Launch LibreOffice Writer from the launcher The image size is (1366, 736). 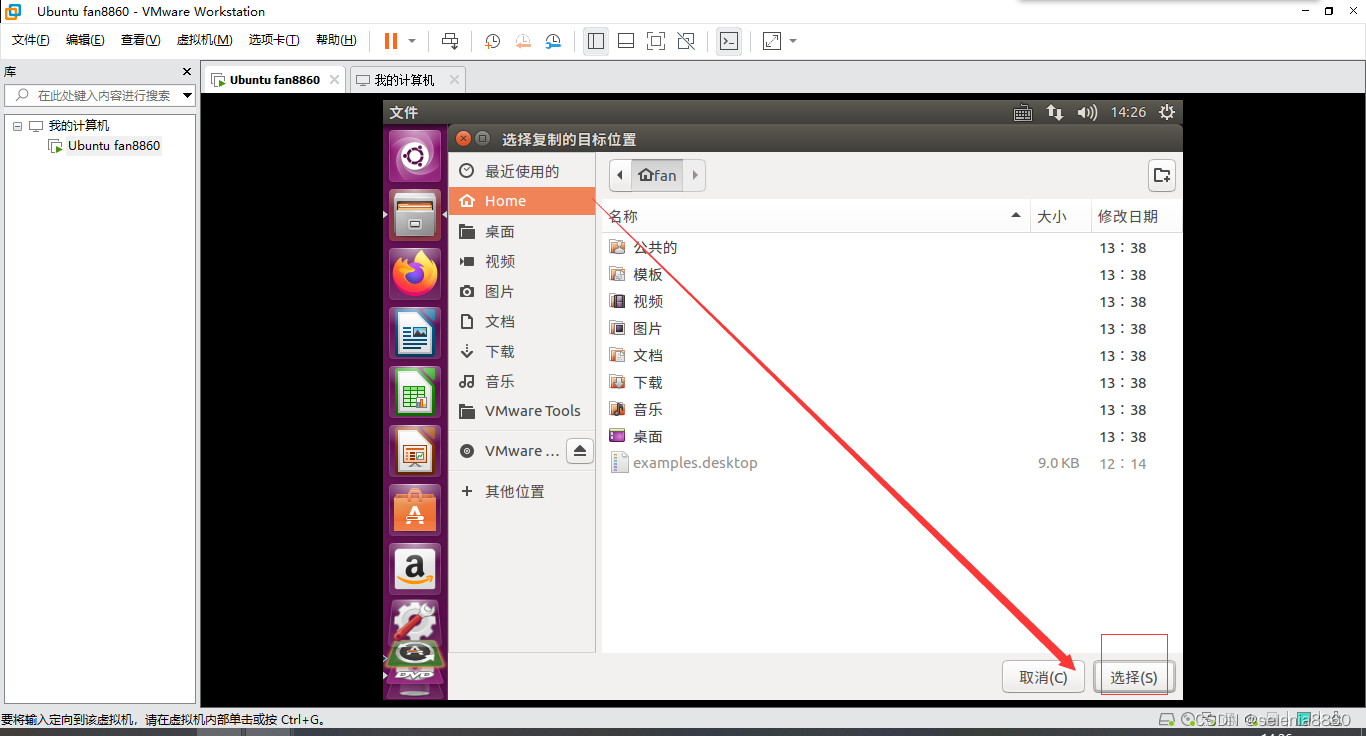(414, 333)
